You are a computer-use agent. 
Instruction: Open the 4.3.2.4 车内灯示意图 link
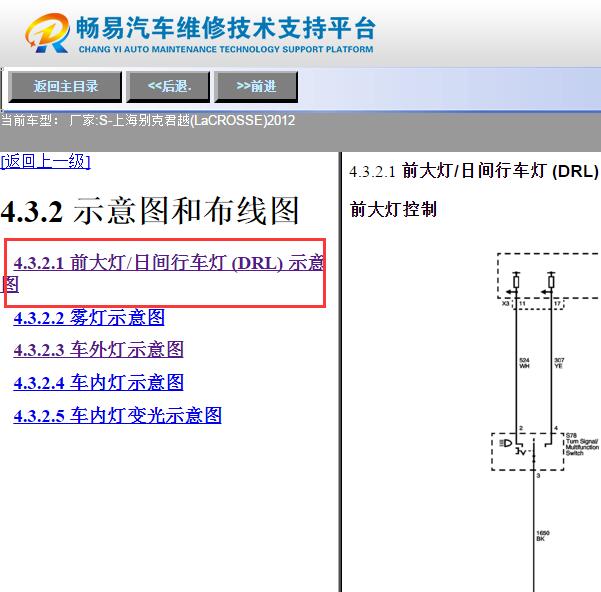coord(99,382)
